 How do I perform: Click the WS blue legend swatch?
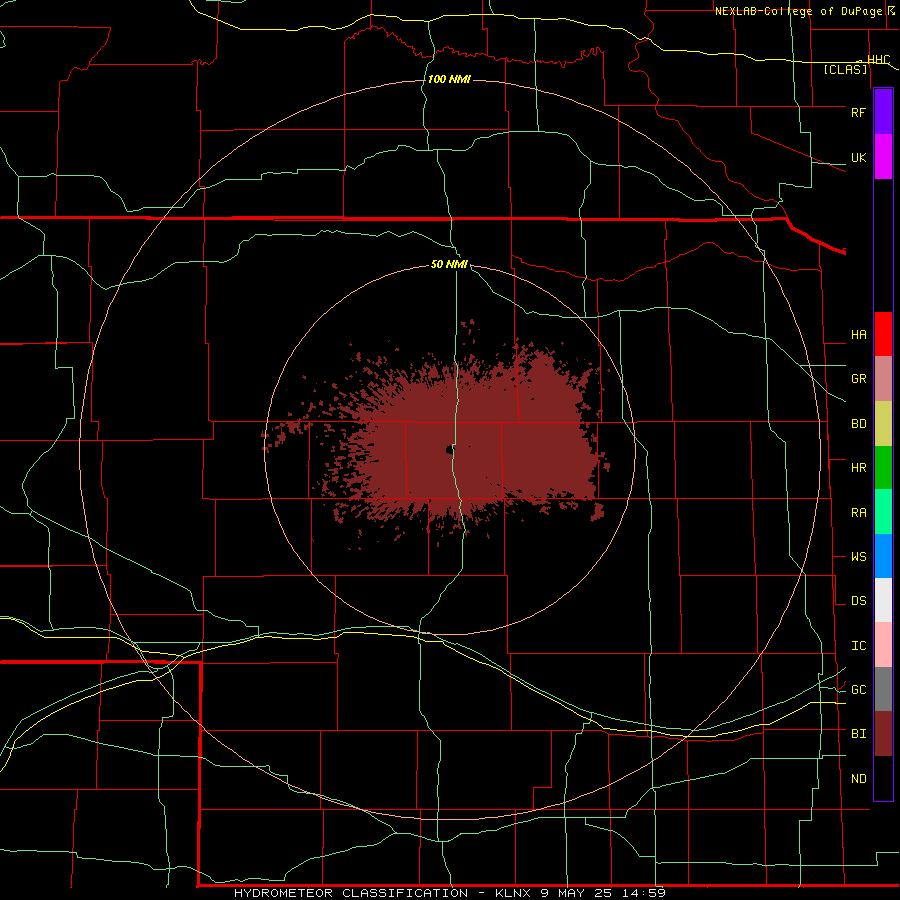click(883, 556)
